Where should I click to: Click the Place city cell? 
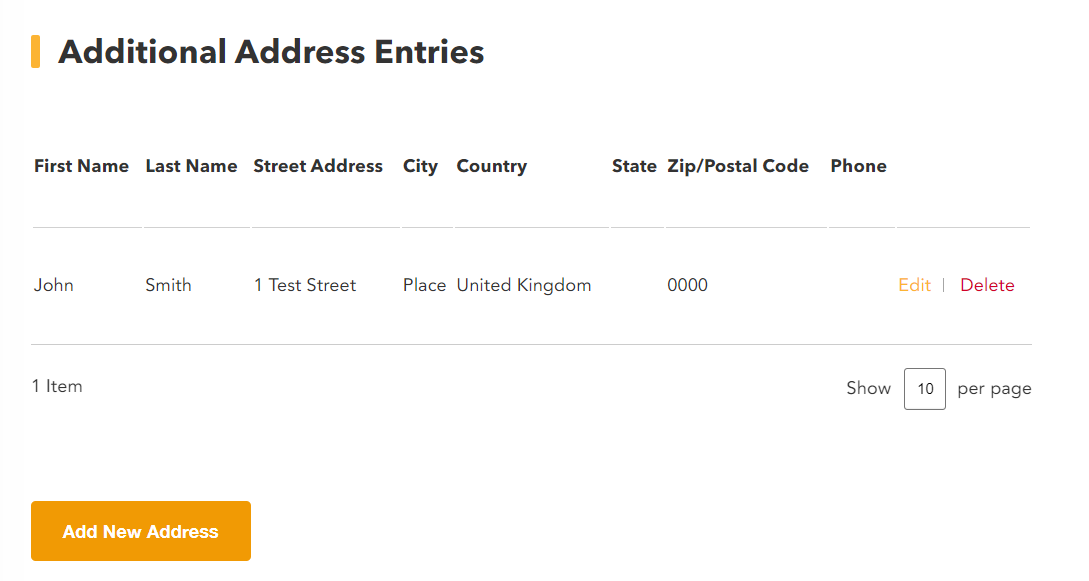pyautogui.click(x=424, y=285)
